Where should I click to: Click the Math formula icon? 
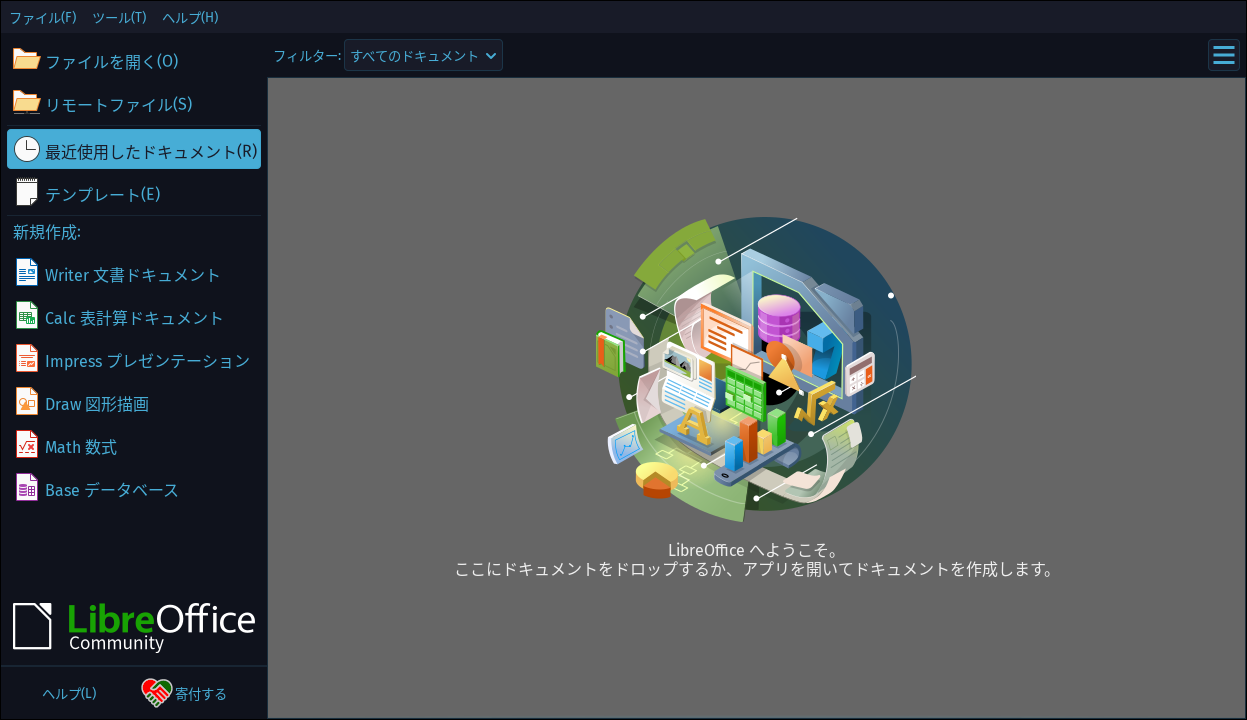point(27,445)
